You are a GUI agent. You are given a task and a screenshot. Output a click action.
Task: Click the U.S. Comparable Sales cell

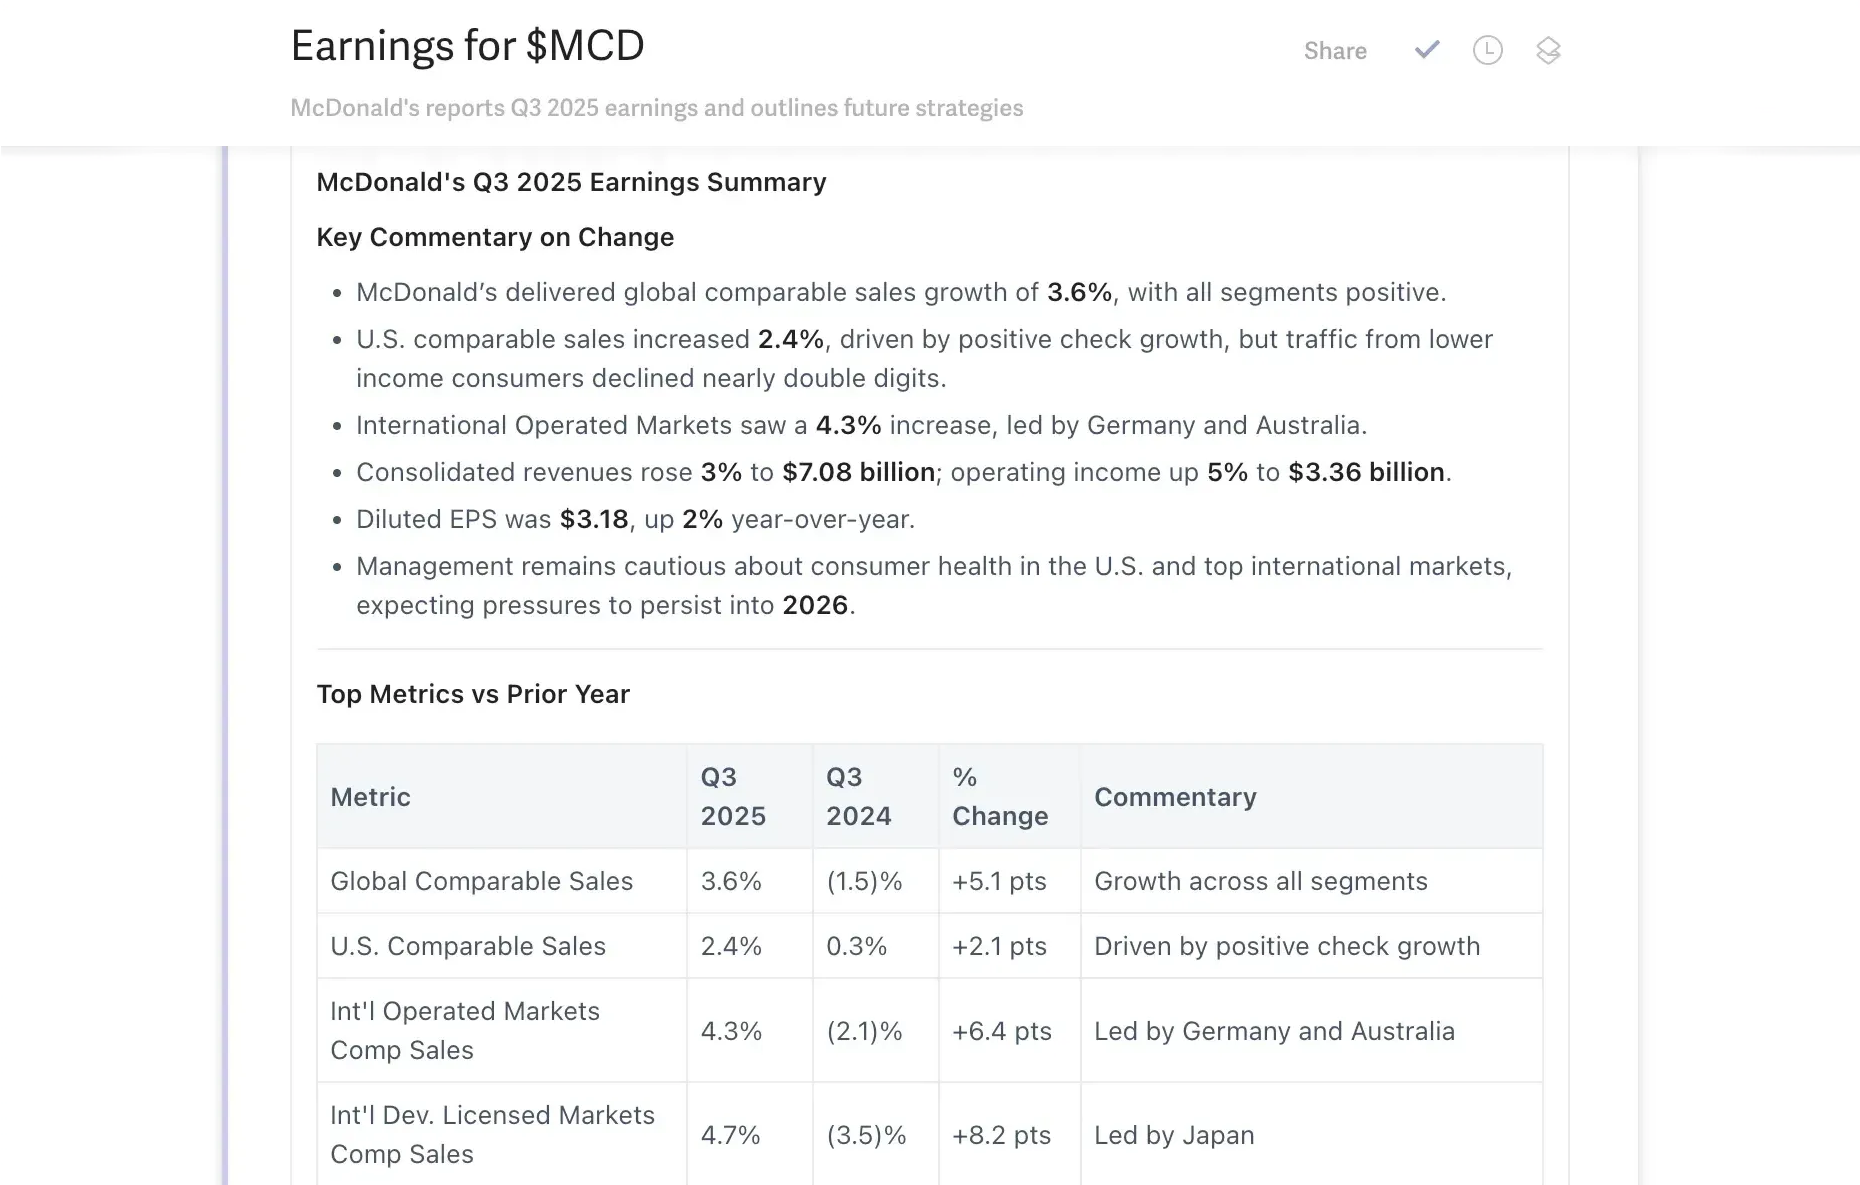tap(468, 946)
